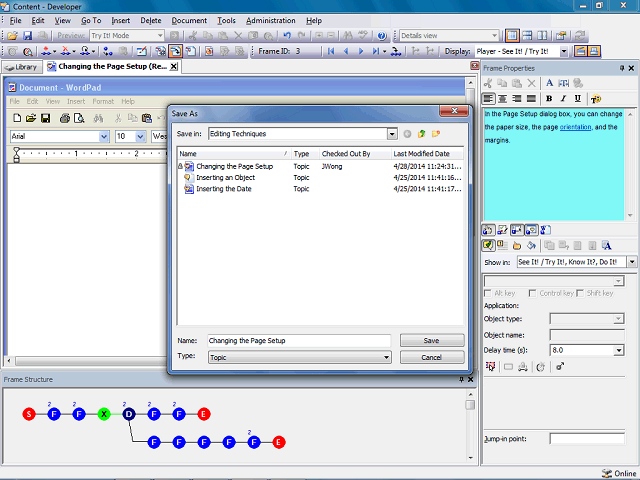The width and height of the screenshot is (640, 480).
Task: Click the orientation hyperlink in bubble text
Action: coord(575,127)
